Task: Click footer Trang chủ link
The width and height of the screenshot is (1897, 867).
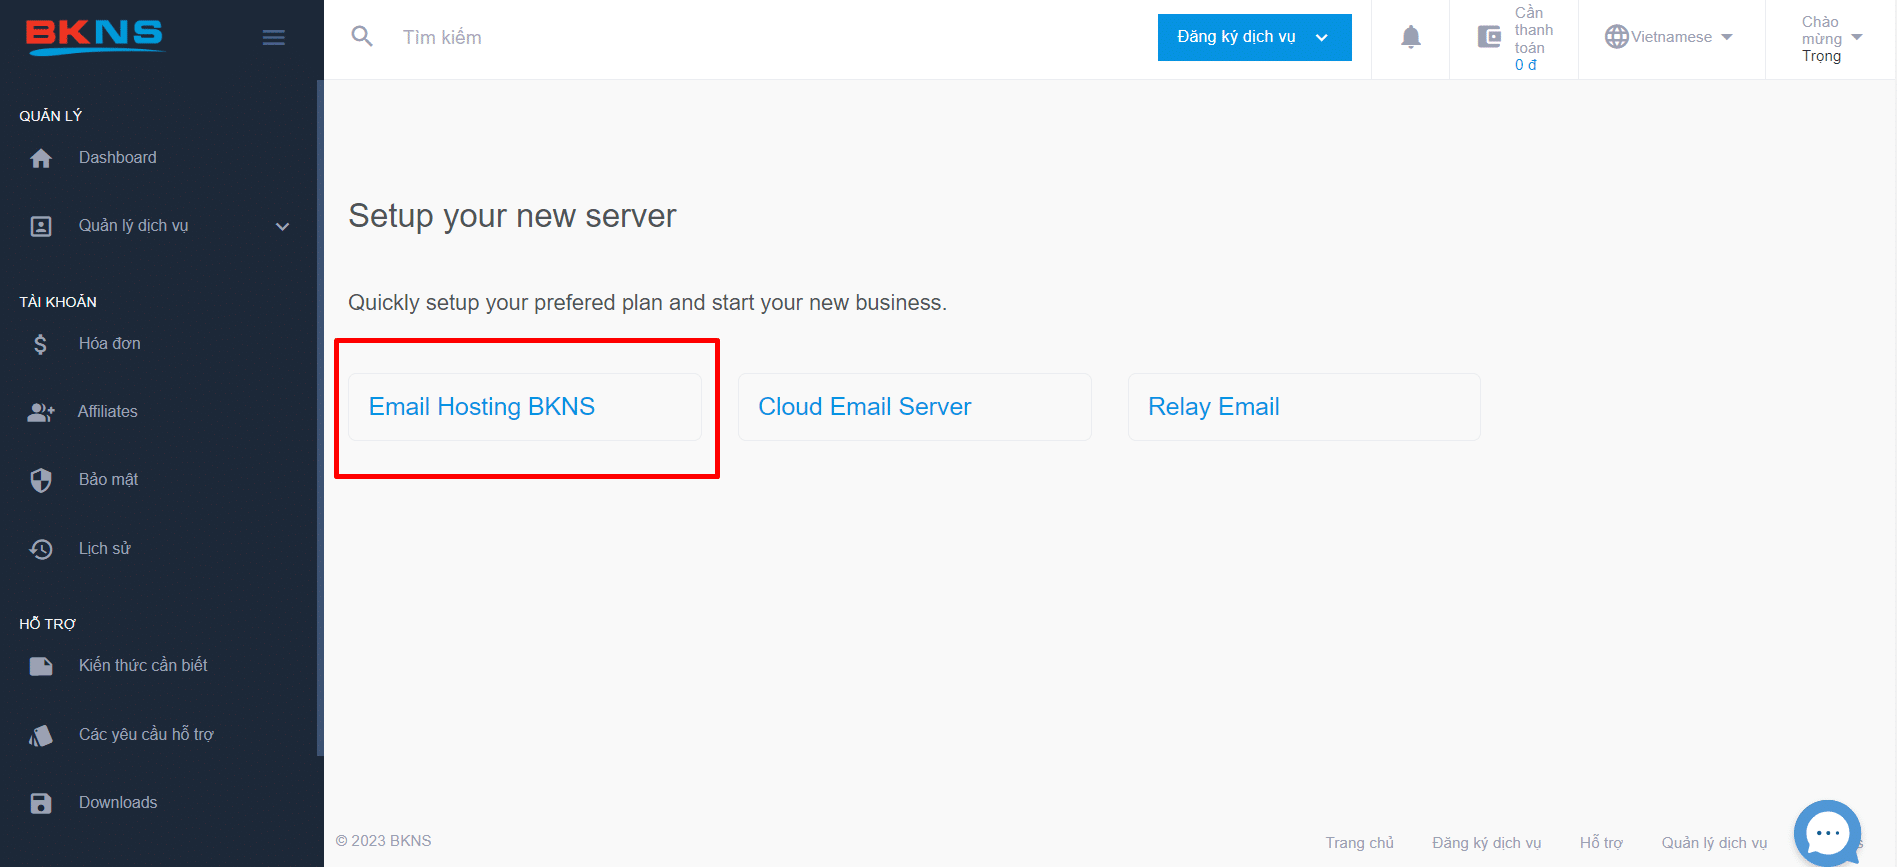Action: 1359,843
